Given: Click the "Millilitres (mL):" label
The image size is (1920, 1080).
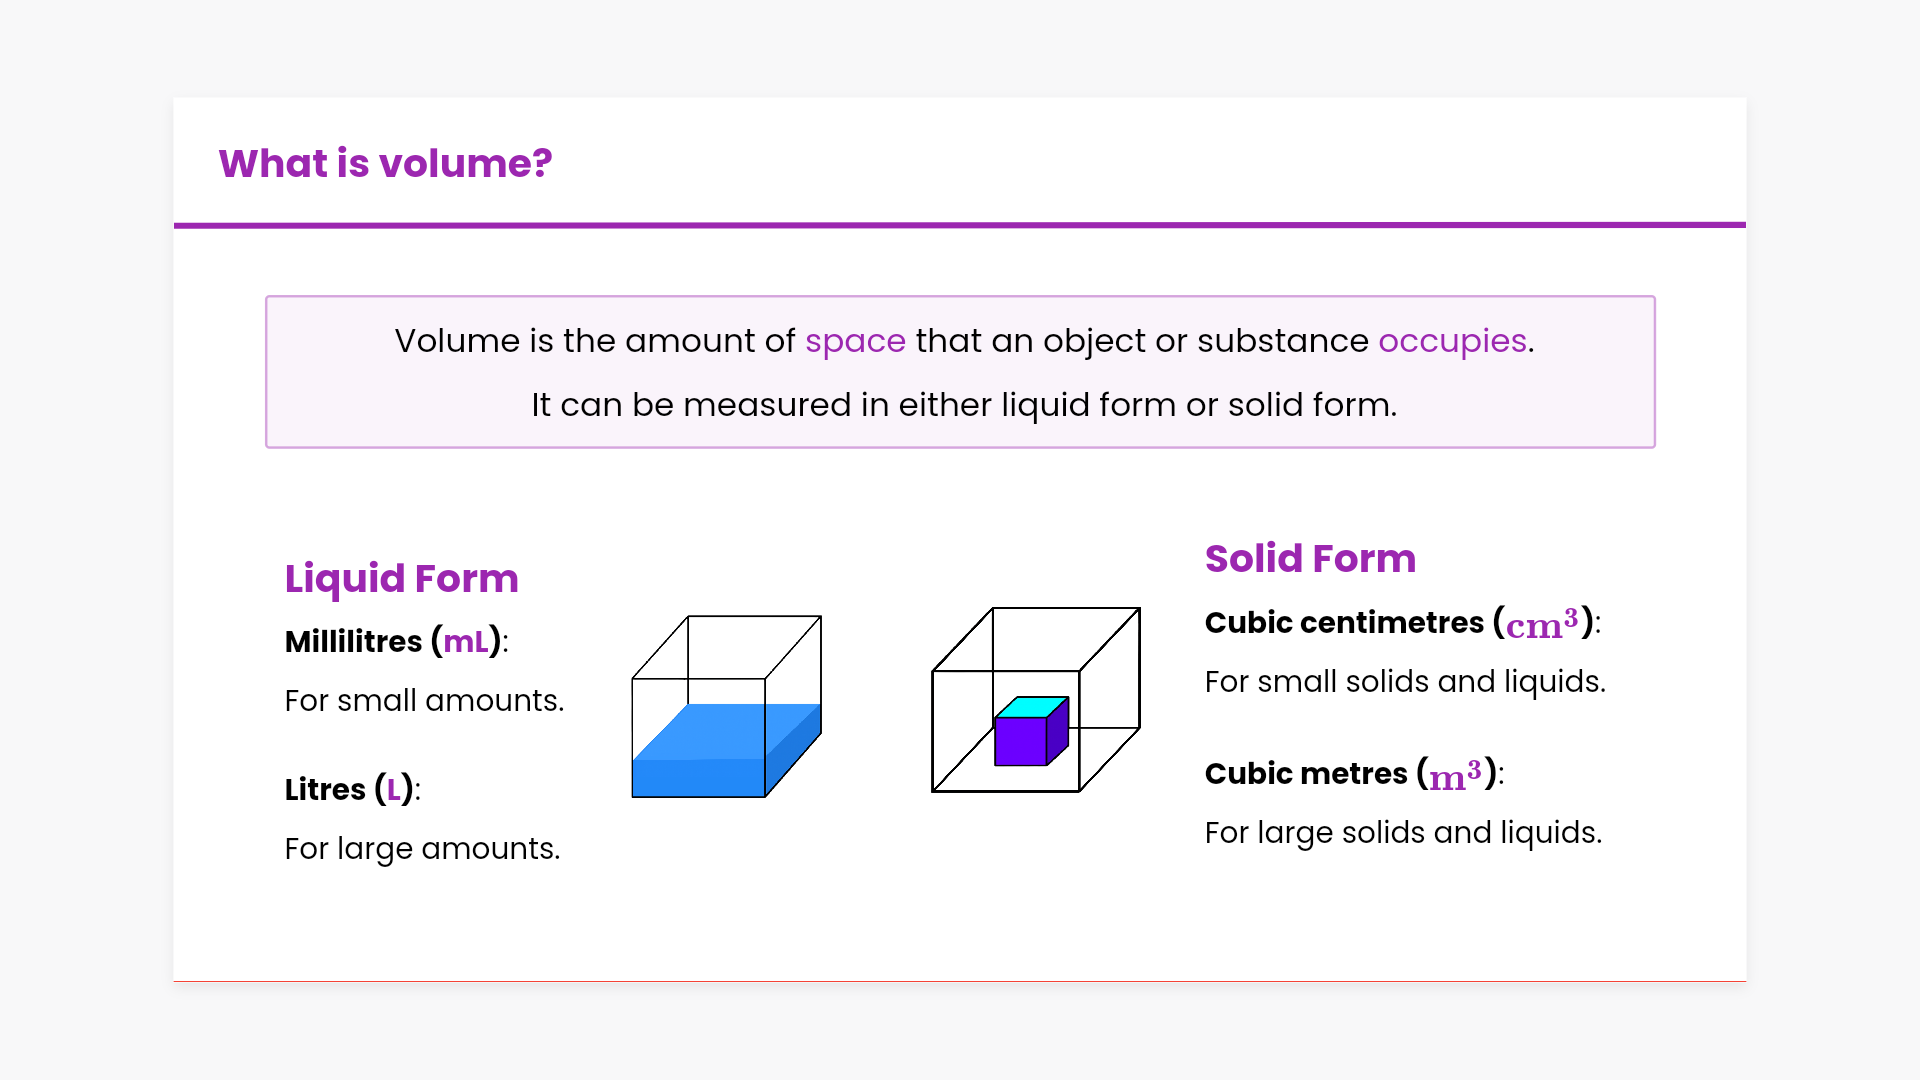Looking at the screenshot, I should coord(396,641).
